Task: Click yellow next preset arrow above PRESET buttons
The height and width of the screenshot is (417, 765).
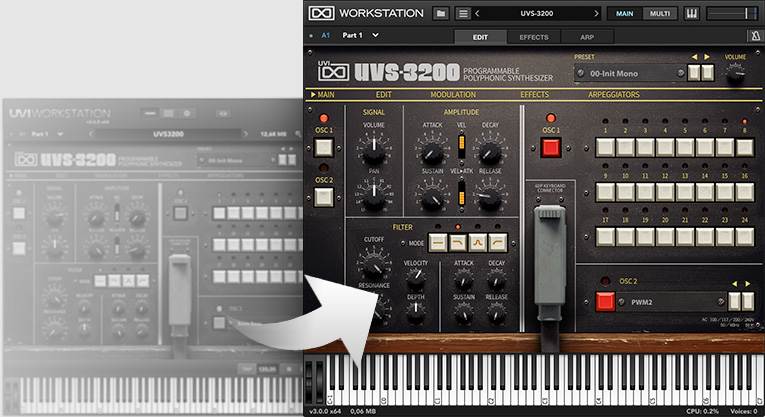Action: pyautogui.click(x=707, y=57)
